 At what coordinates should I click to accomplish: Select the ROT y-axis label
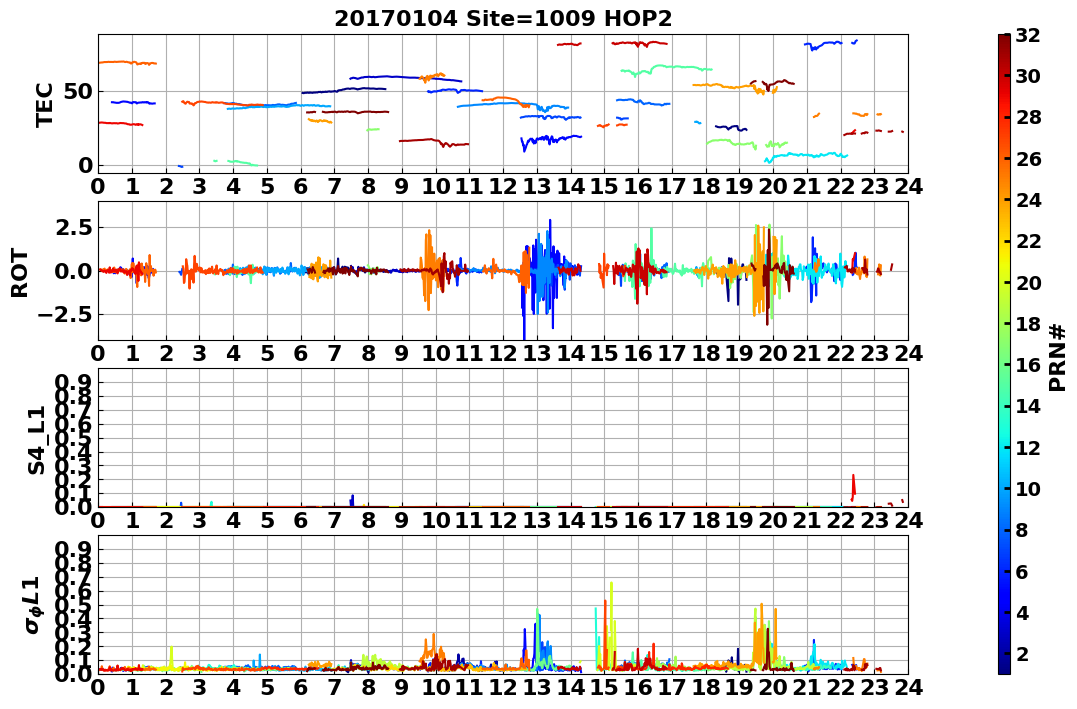click(20, 273)
